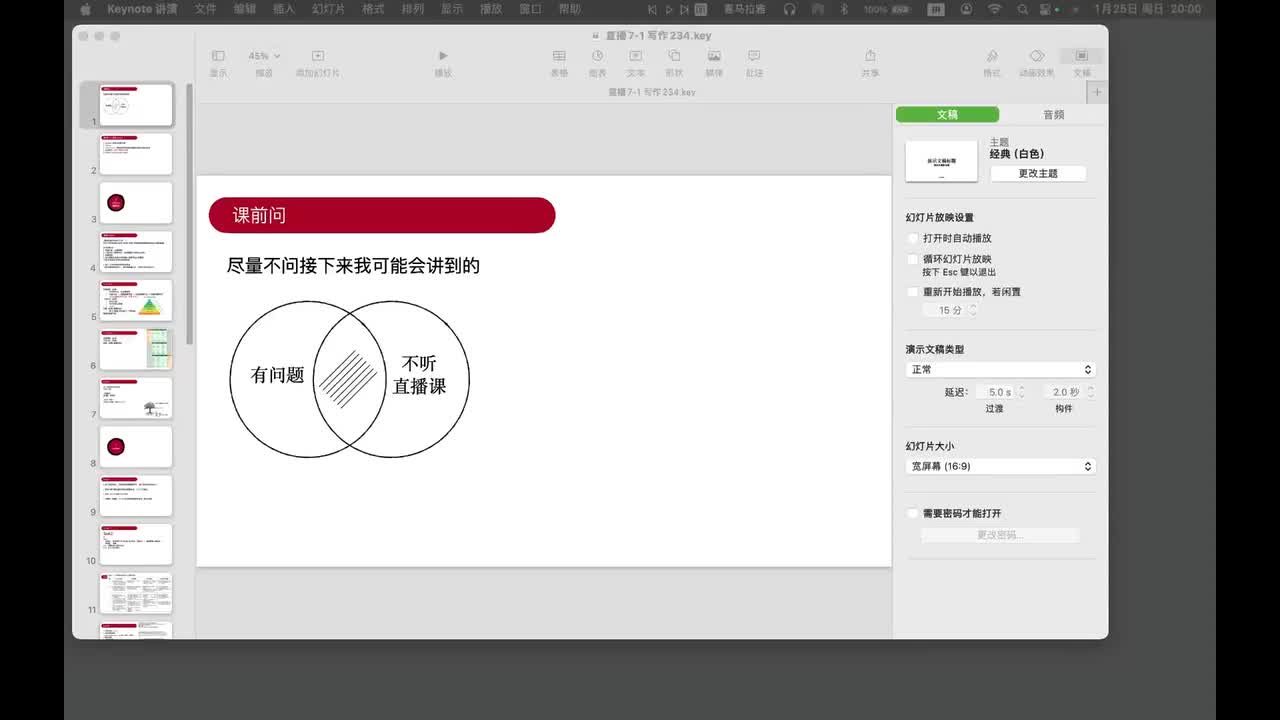Click the 更改密码 button

click(x=1000, y=535)
